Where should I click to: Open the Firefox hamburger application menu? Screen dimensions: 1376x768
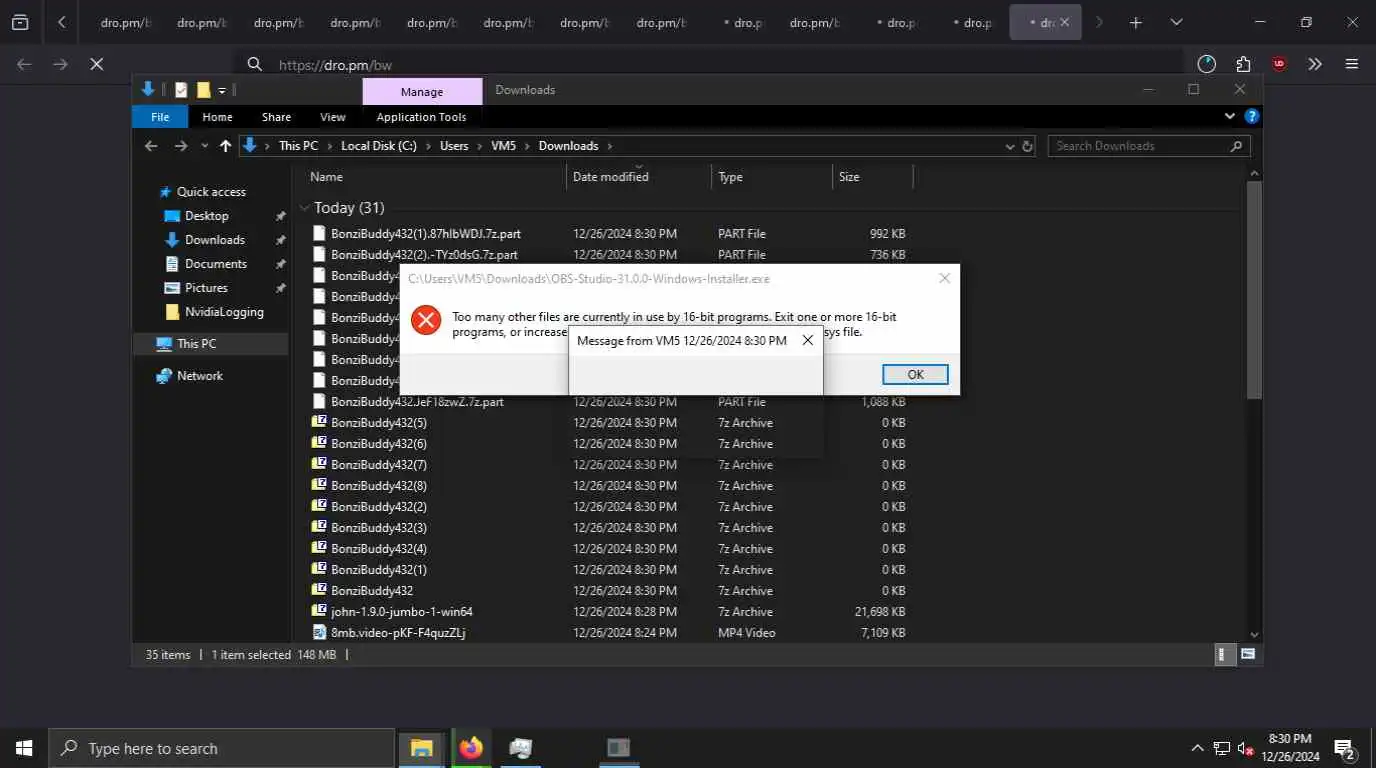coord(1352,64)
